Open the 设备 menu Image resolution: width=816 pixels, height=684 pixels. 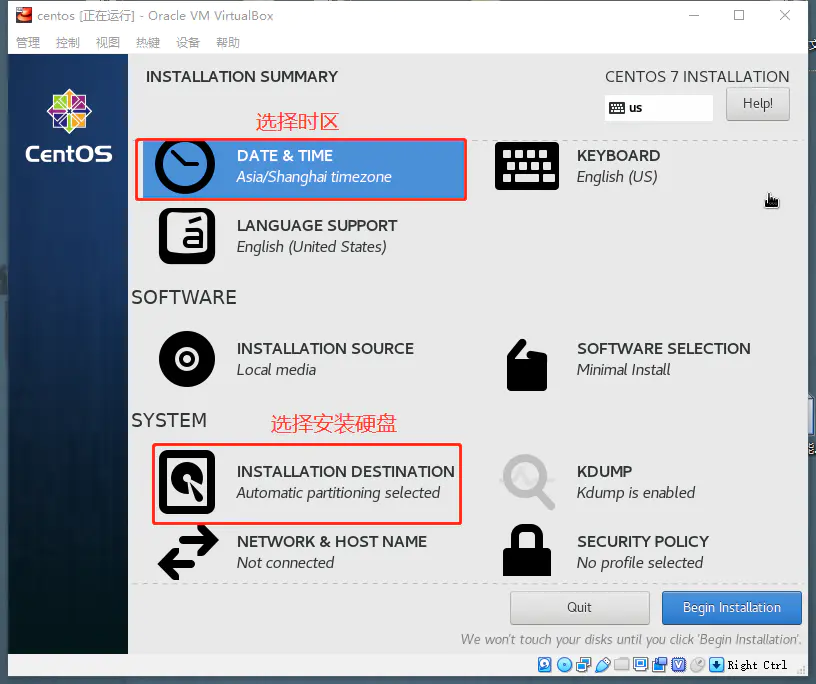point(188,42)
